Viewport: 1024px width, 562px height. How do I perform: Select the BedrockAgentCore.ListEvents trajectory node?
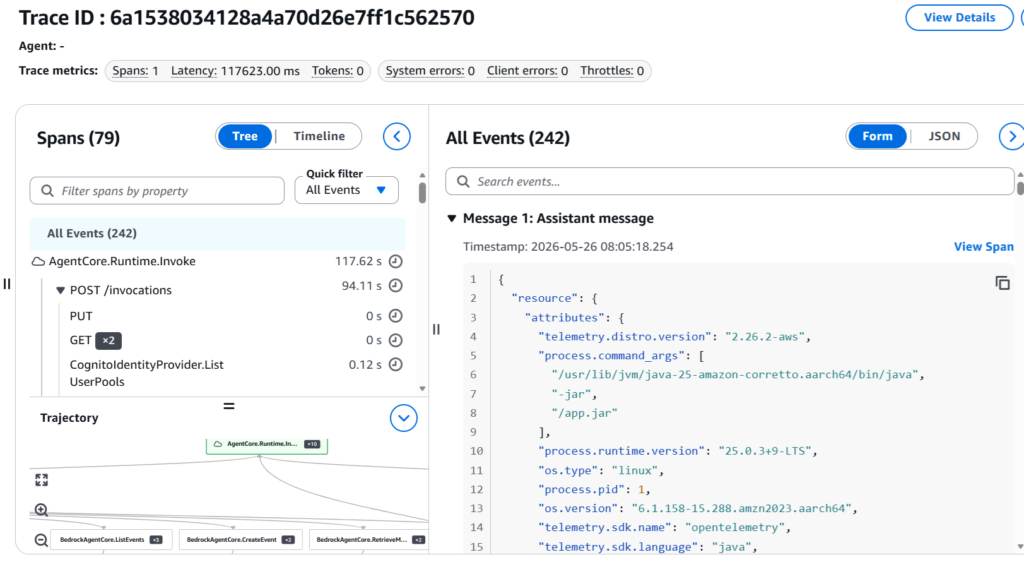coord(111,540)
